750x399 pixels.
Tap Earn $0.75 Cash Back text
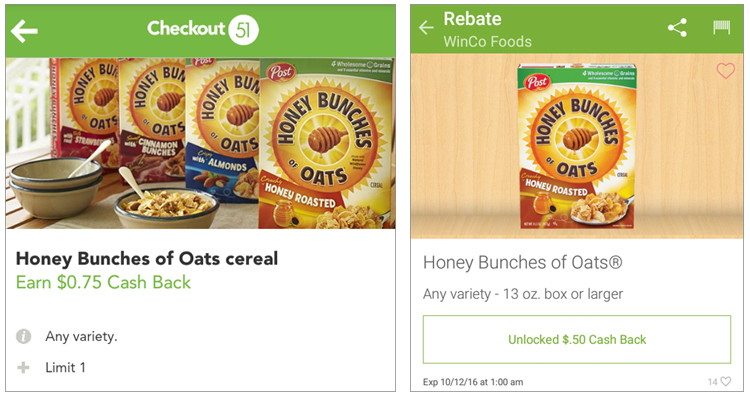click(103, 282)
